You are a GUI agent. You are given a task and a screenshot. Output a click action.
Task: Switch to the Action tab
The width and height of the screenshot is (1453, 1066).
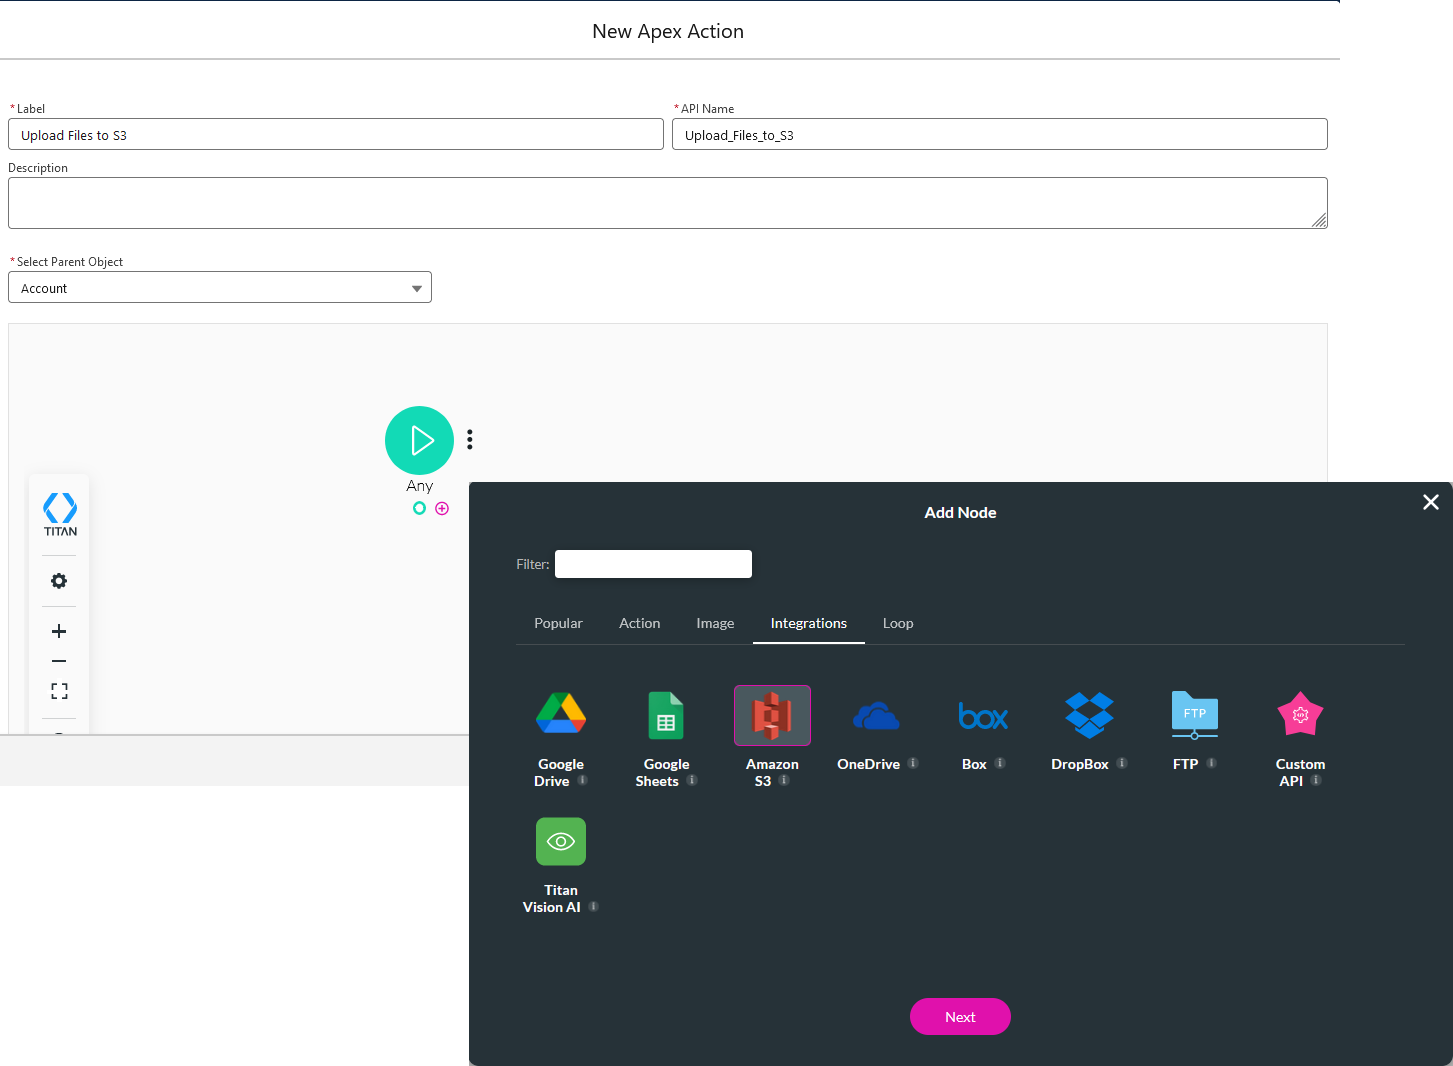coord(640,623)
